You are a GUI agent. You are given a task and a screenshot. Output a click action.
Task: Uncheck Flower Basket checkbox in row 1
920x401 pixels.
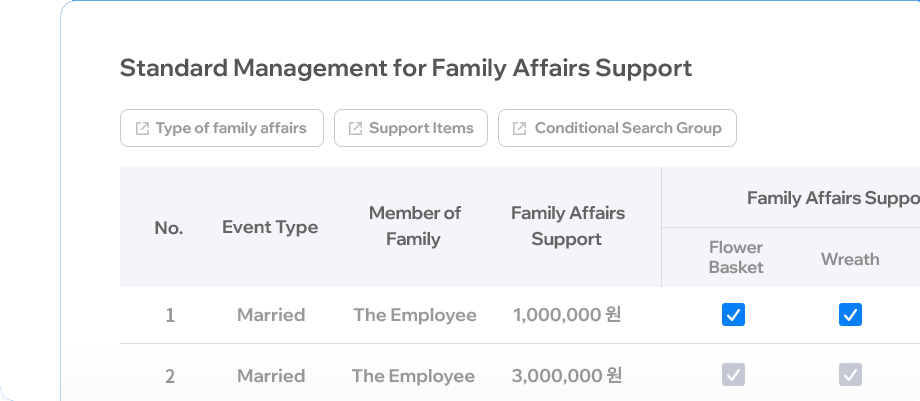click(733, 315)
